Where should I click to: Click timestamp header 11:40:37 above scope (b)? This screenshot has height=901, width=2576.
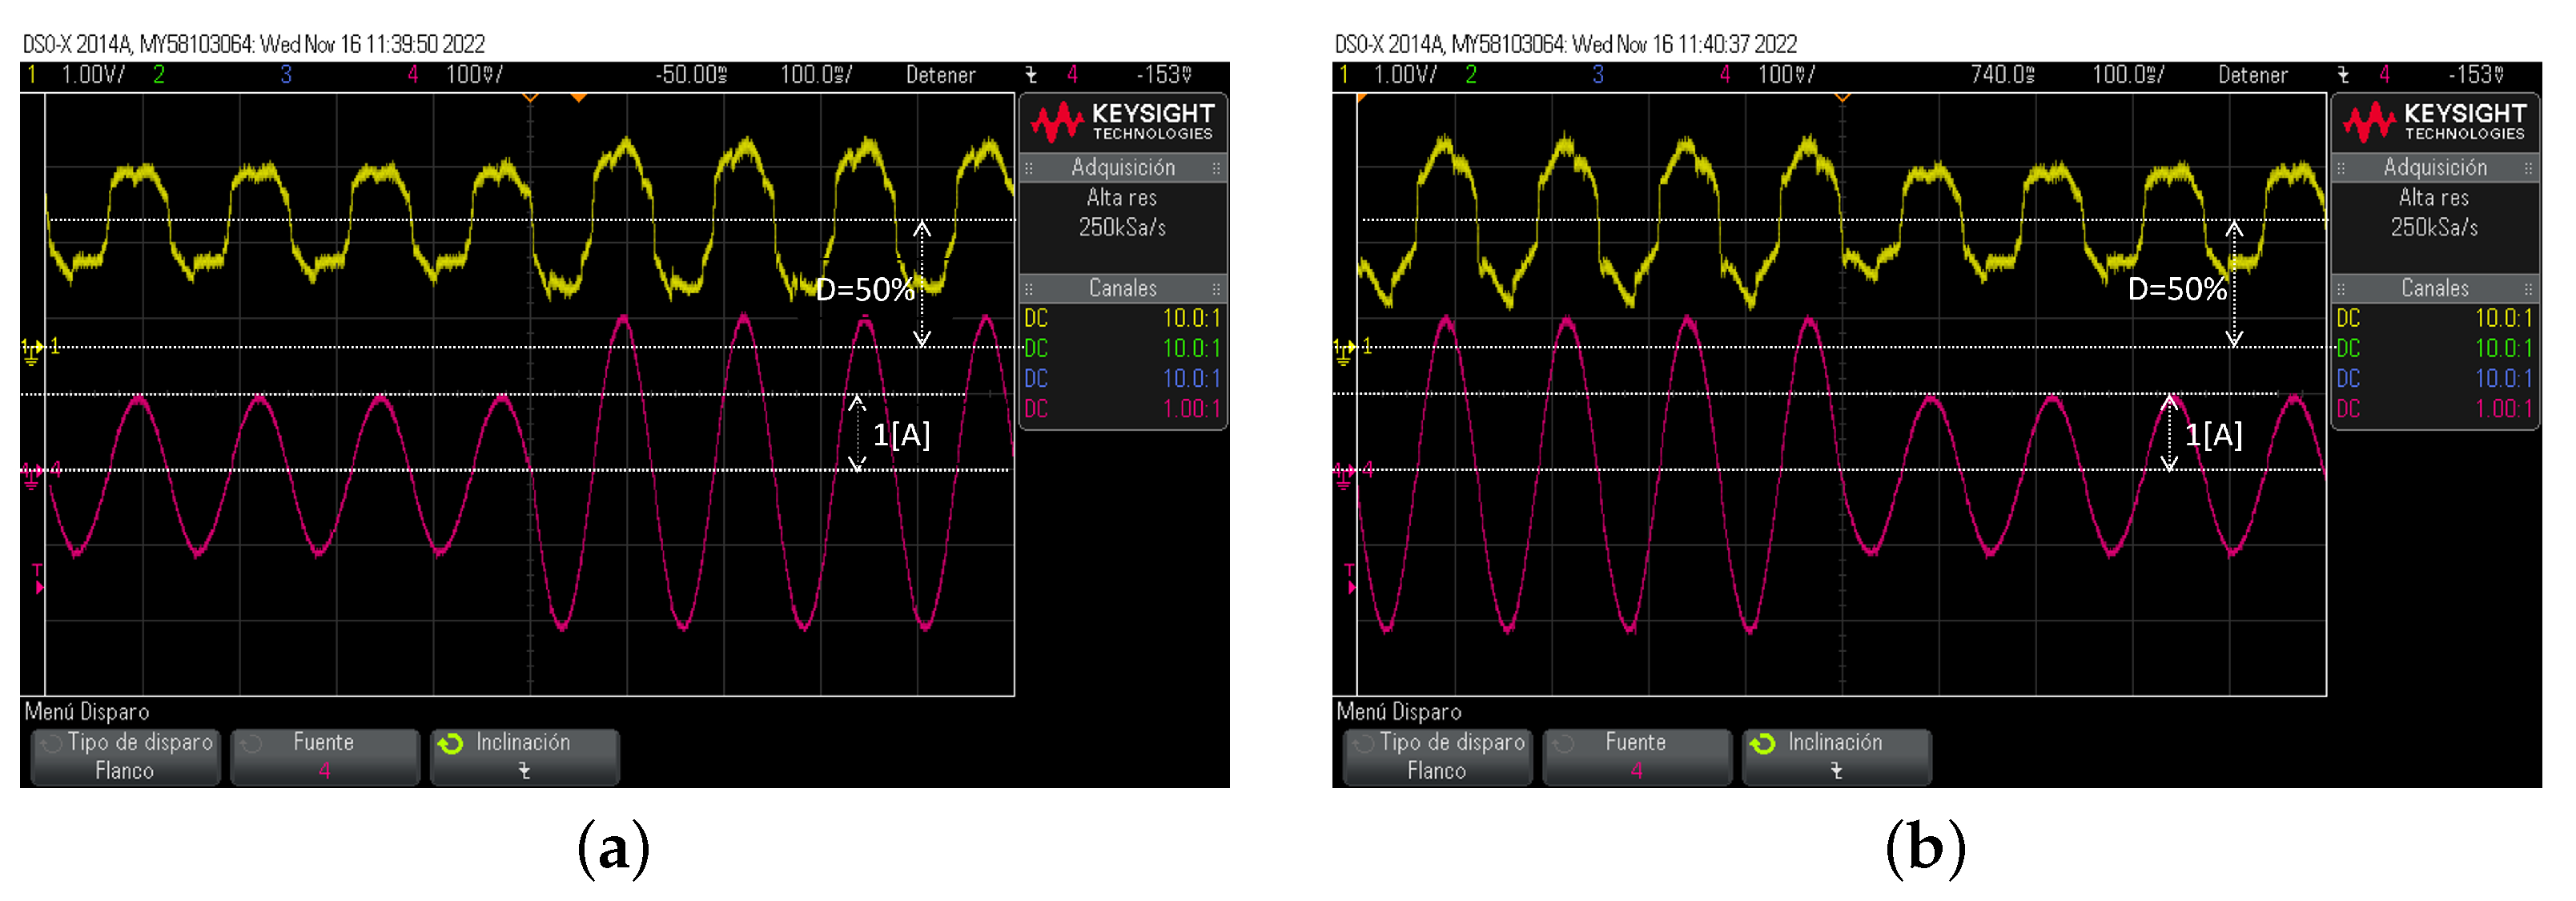(x=1566, y=44)
